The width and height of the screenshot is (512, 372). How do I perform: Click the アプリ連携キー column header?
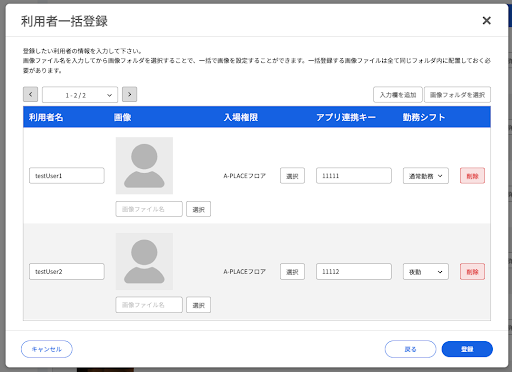coord(346,117)
